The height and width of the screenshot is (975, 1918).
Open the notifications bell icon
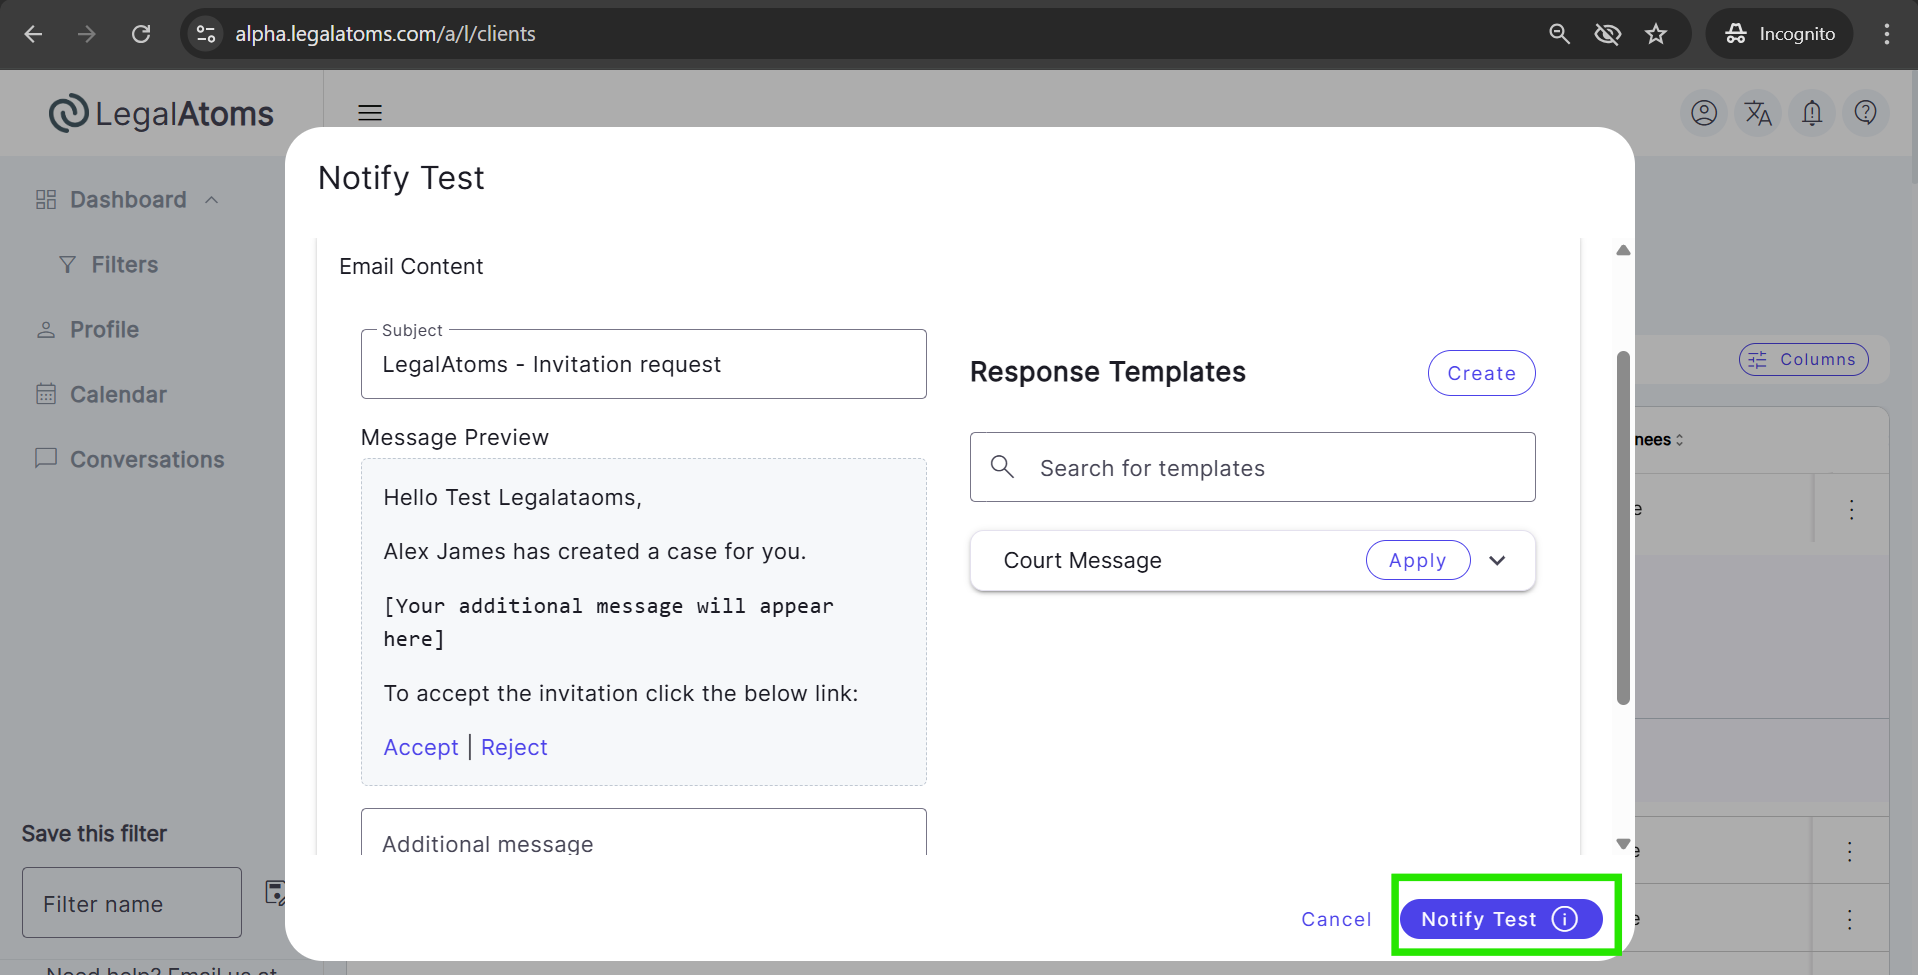(x=1812, y=113)
